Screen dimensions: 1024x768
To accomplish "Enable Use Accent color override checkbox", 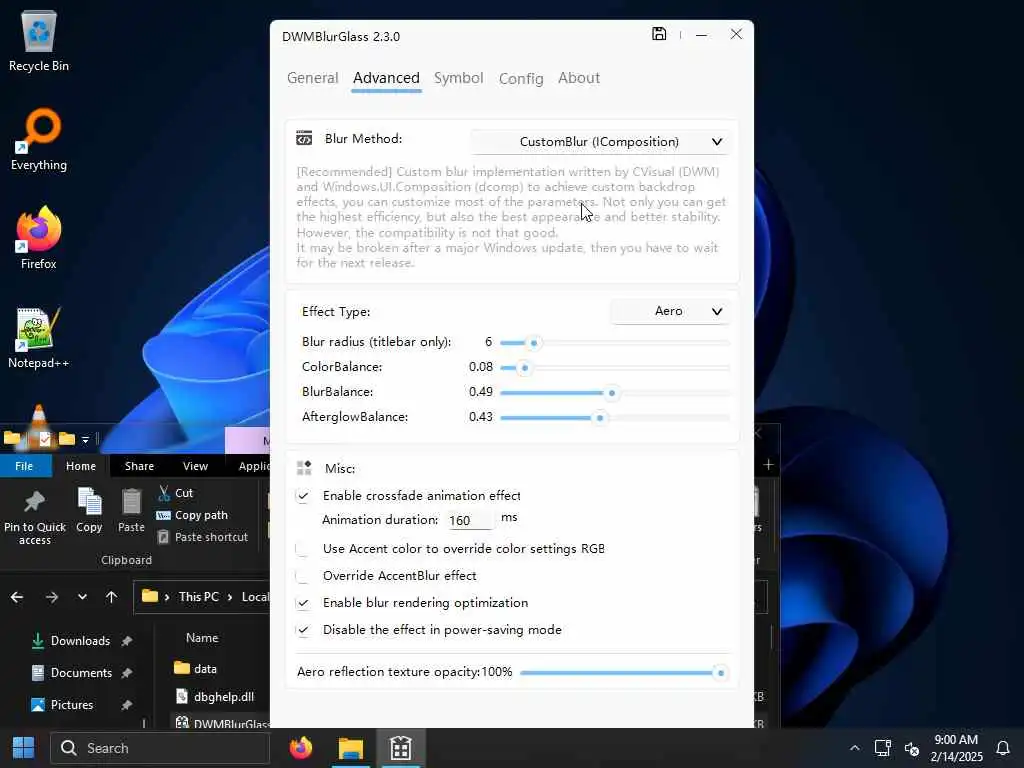I will (302, 549).
